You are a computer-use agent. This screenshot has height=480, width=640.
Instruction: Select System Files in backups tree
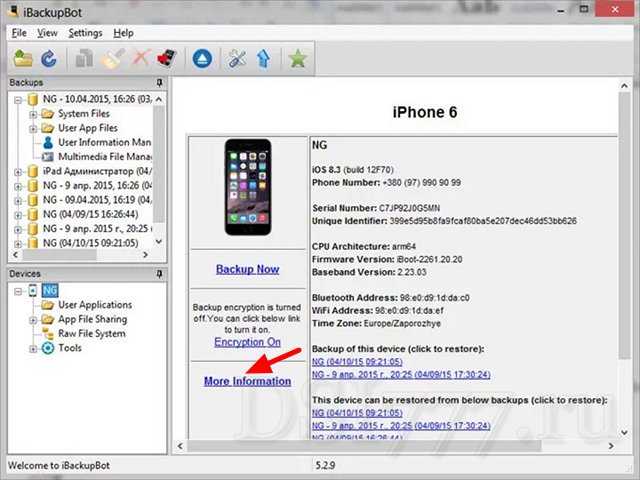(x=84, y=113)
